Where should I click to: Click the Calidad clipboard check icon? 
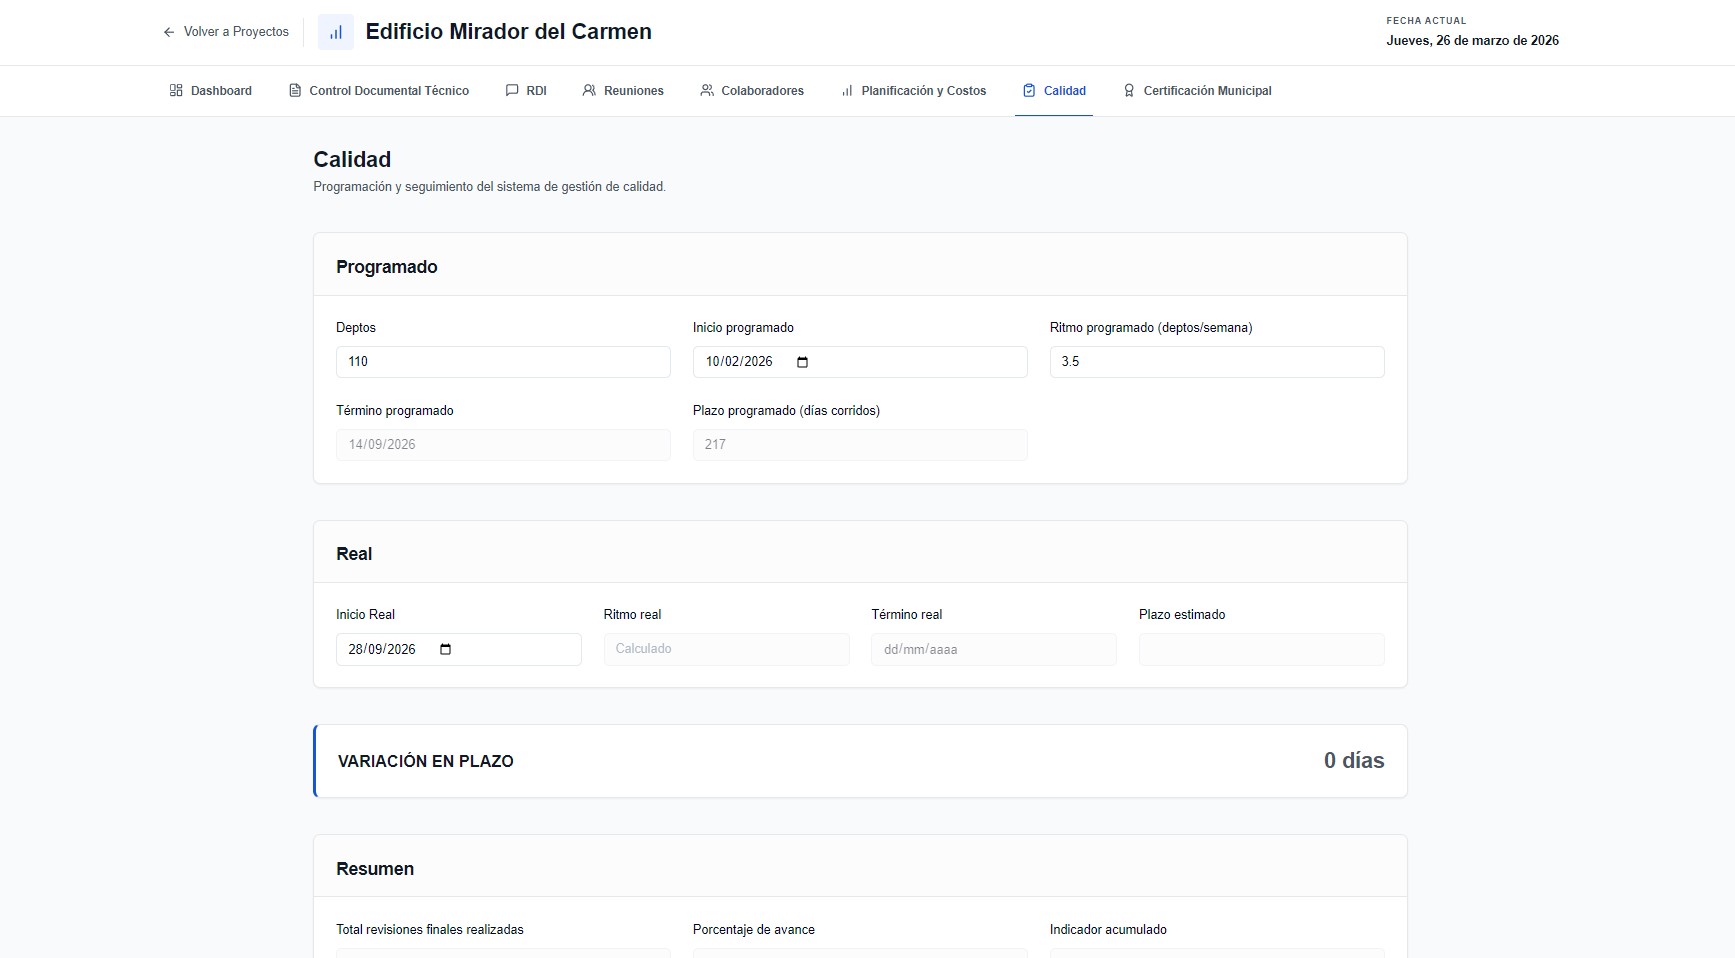[1029, 90]
